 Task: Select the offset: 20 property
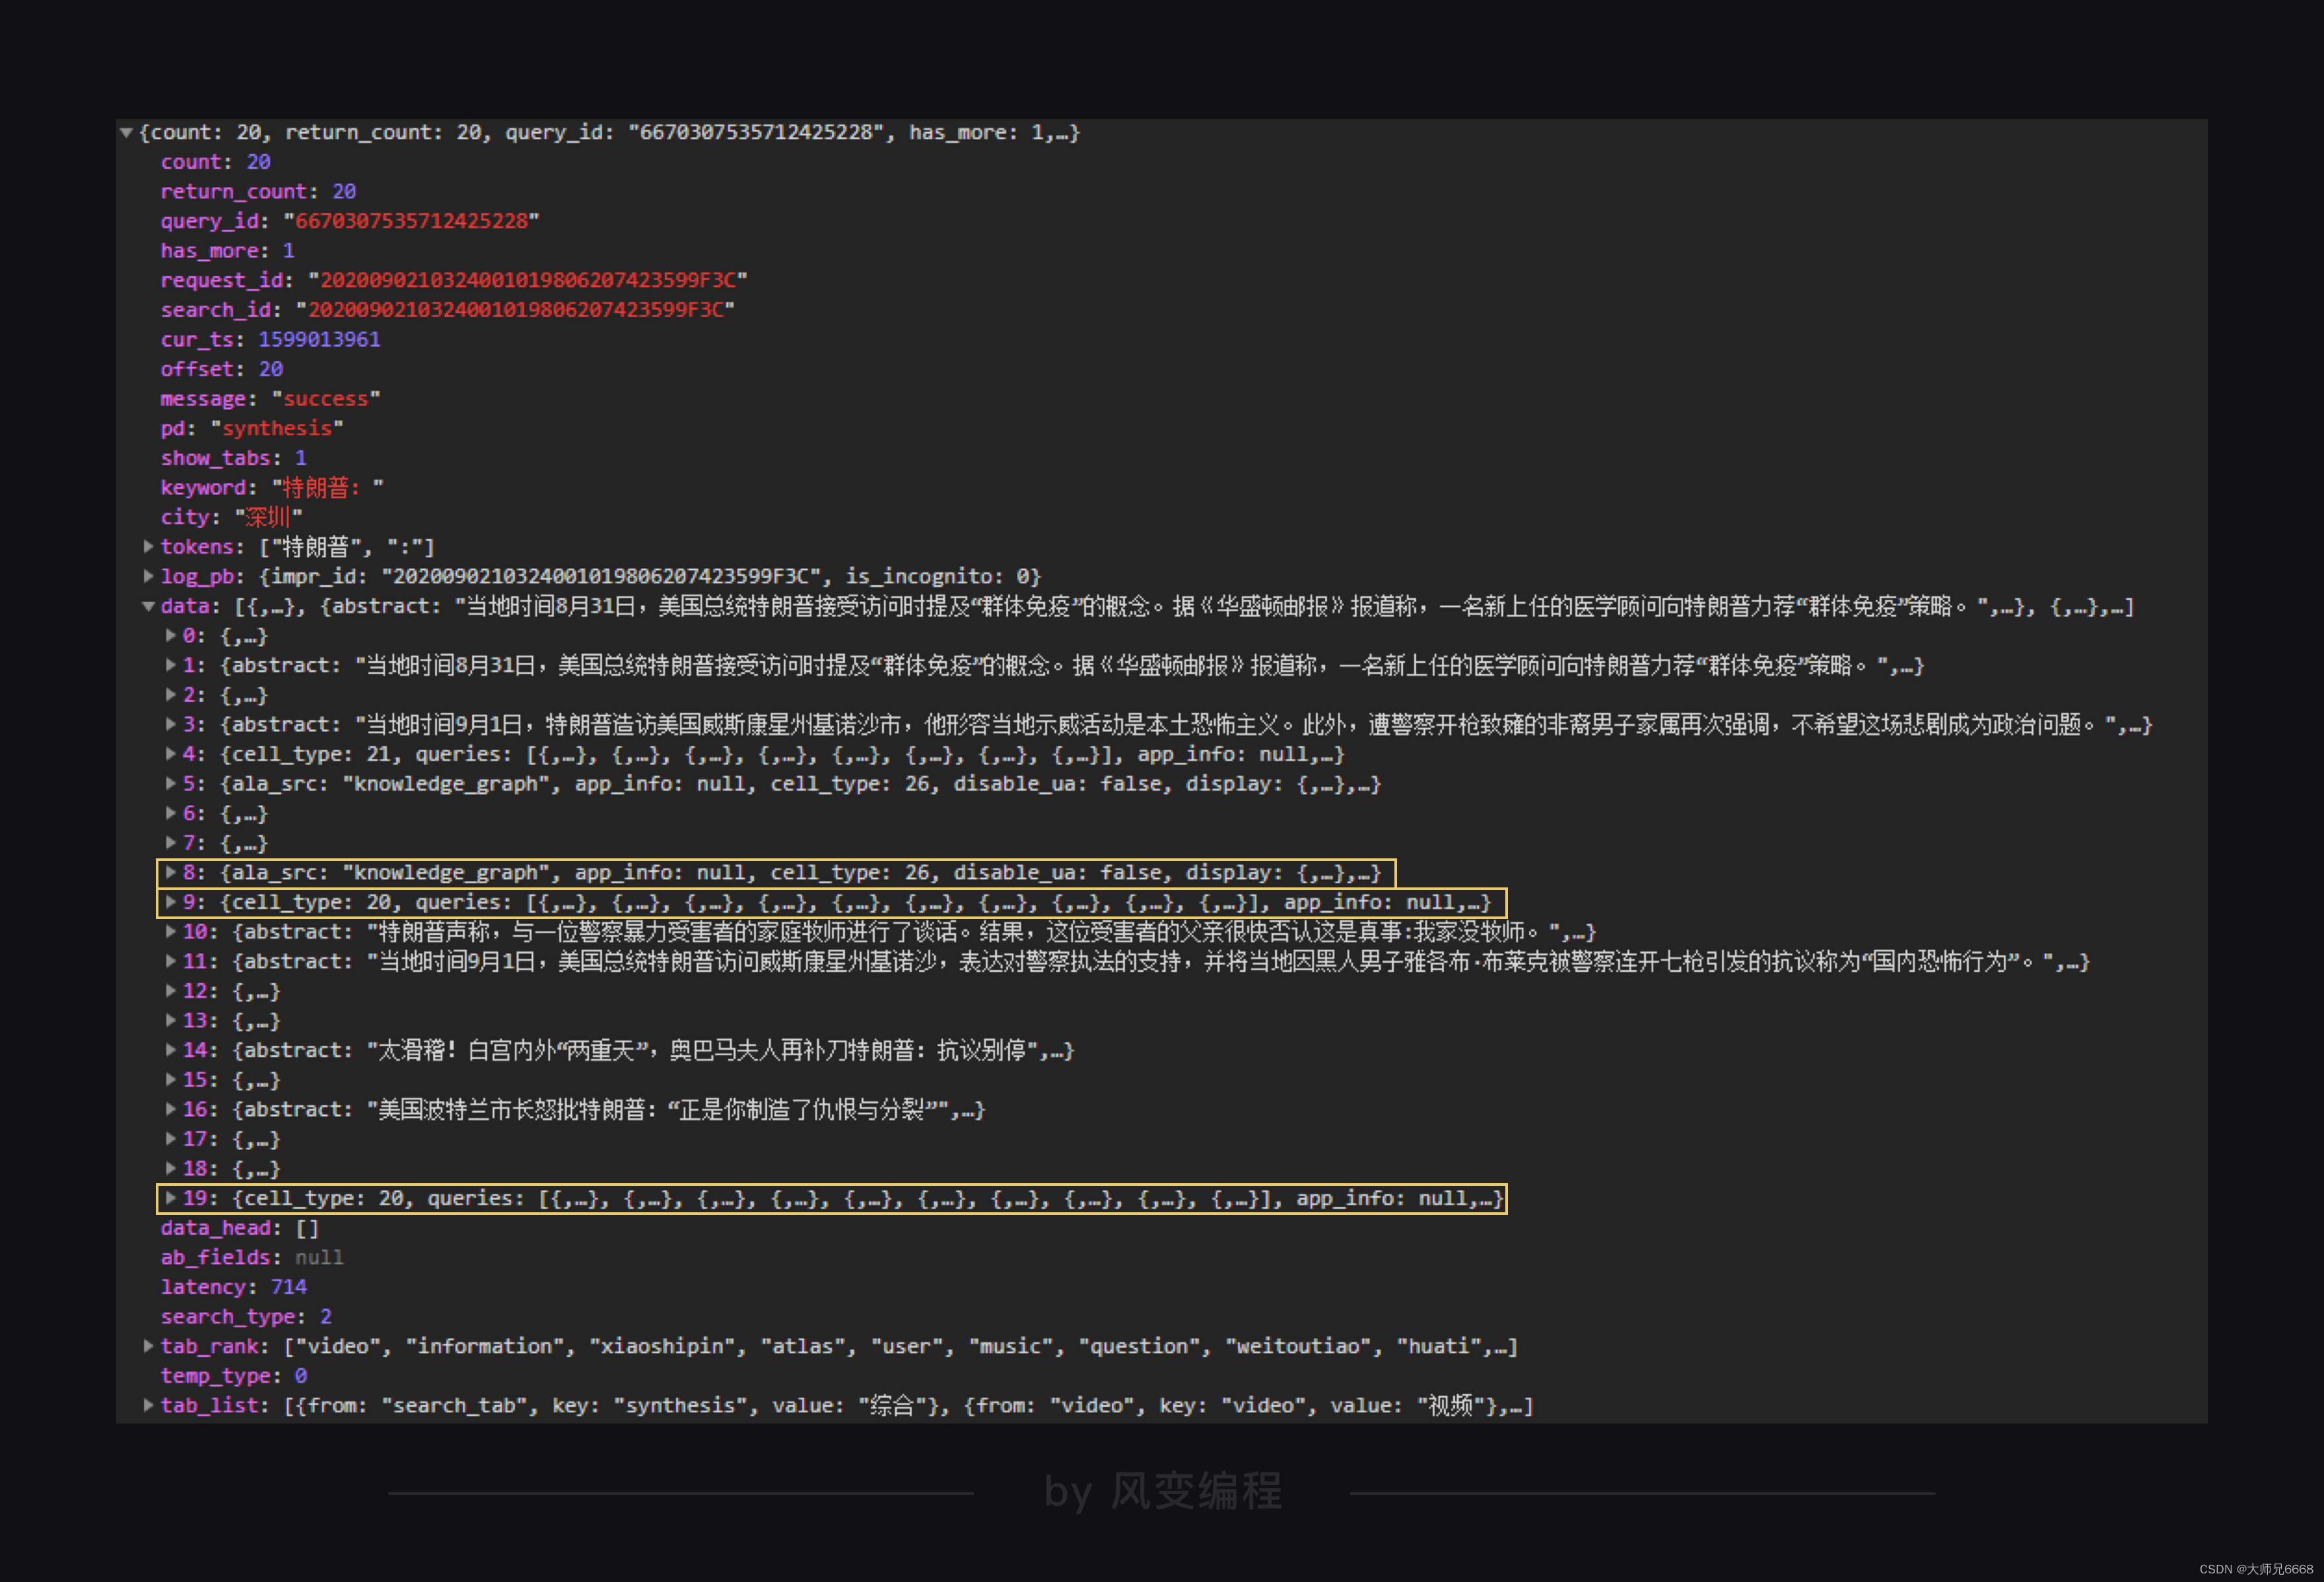click(221, 369)
